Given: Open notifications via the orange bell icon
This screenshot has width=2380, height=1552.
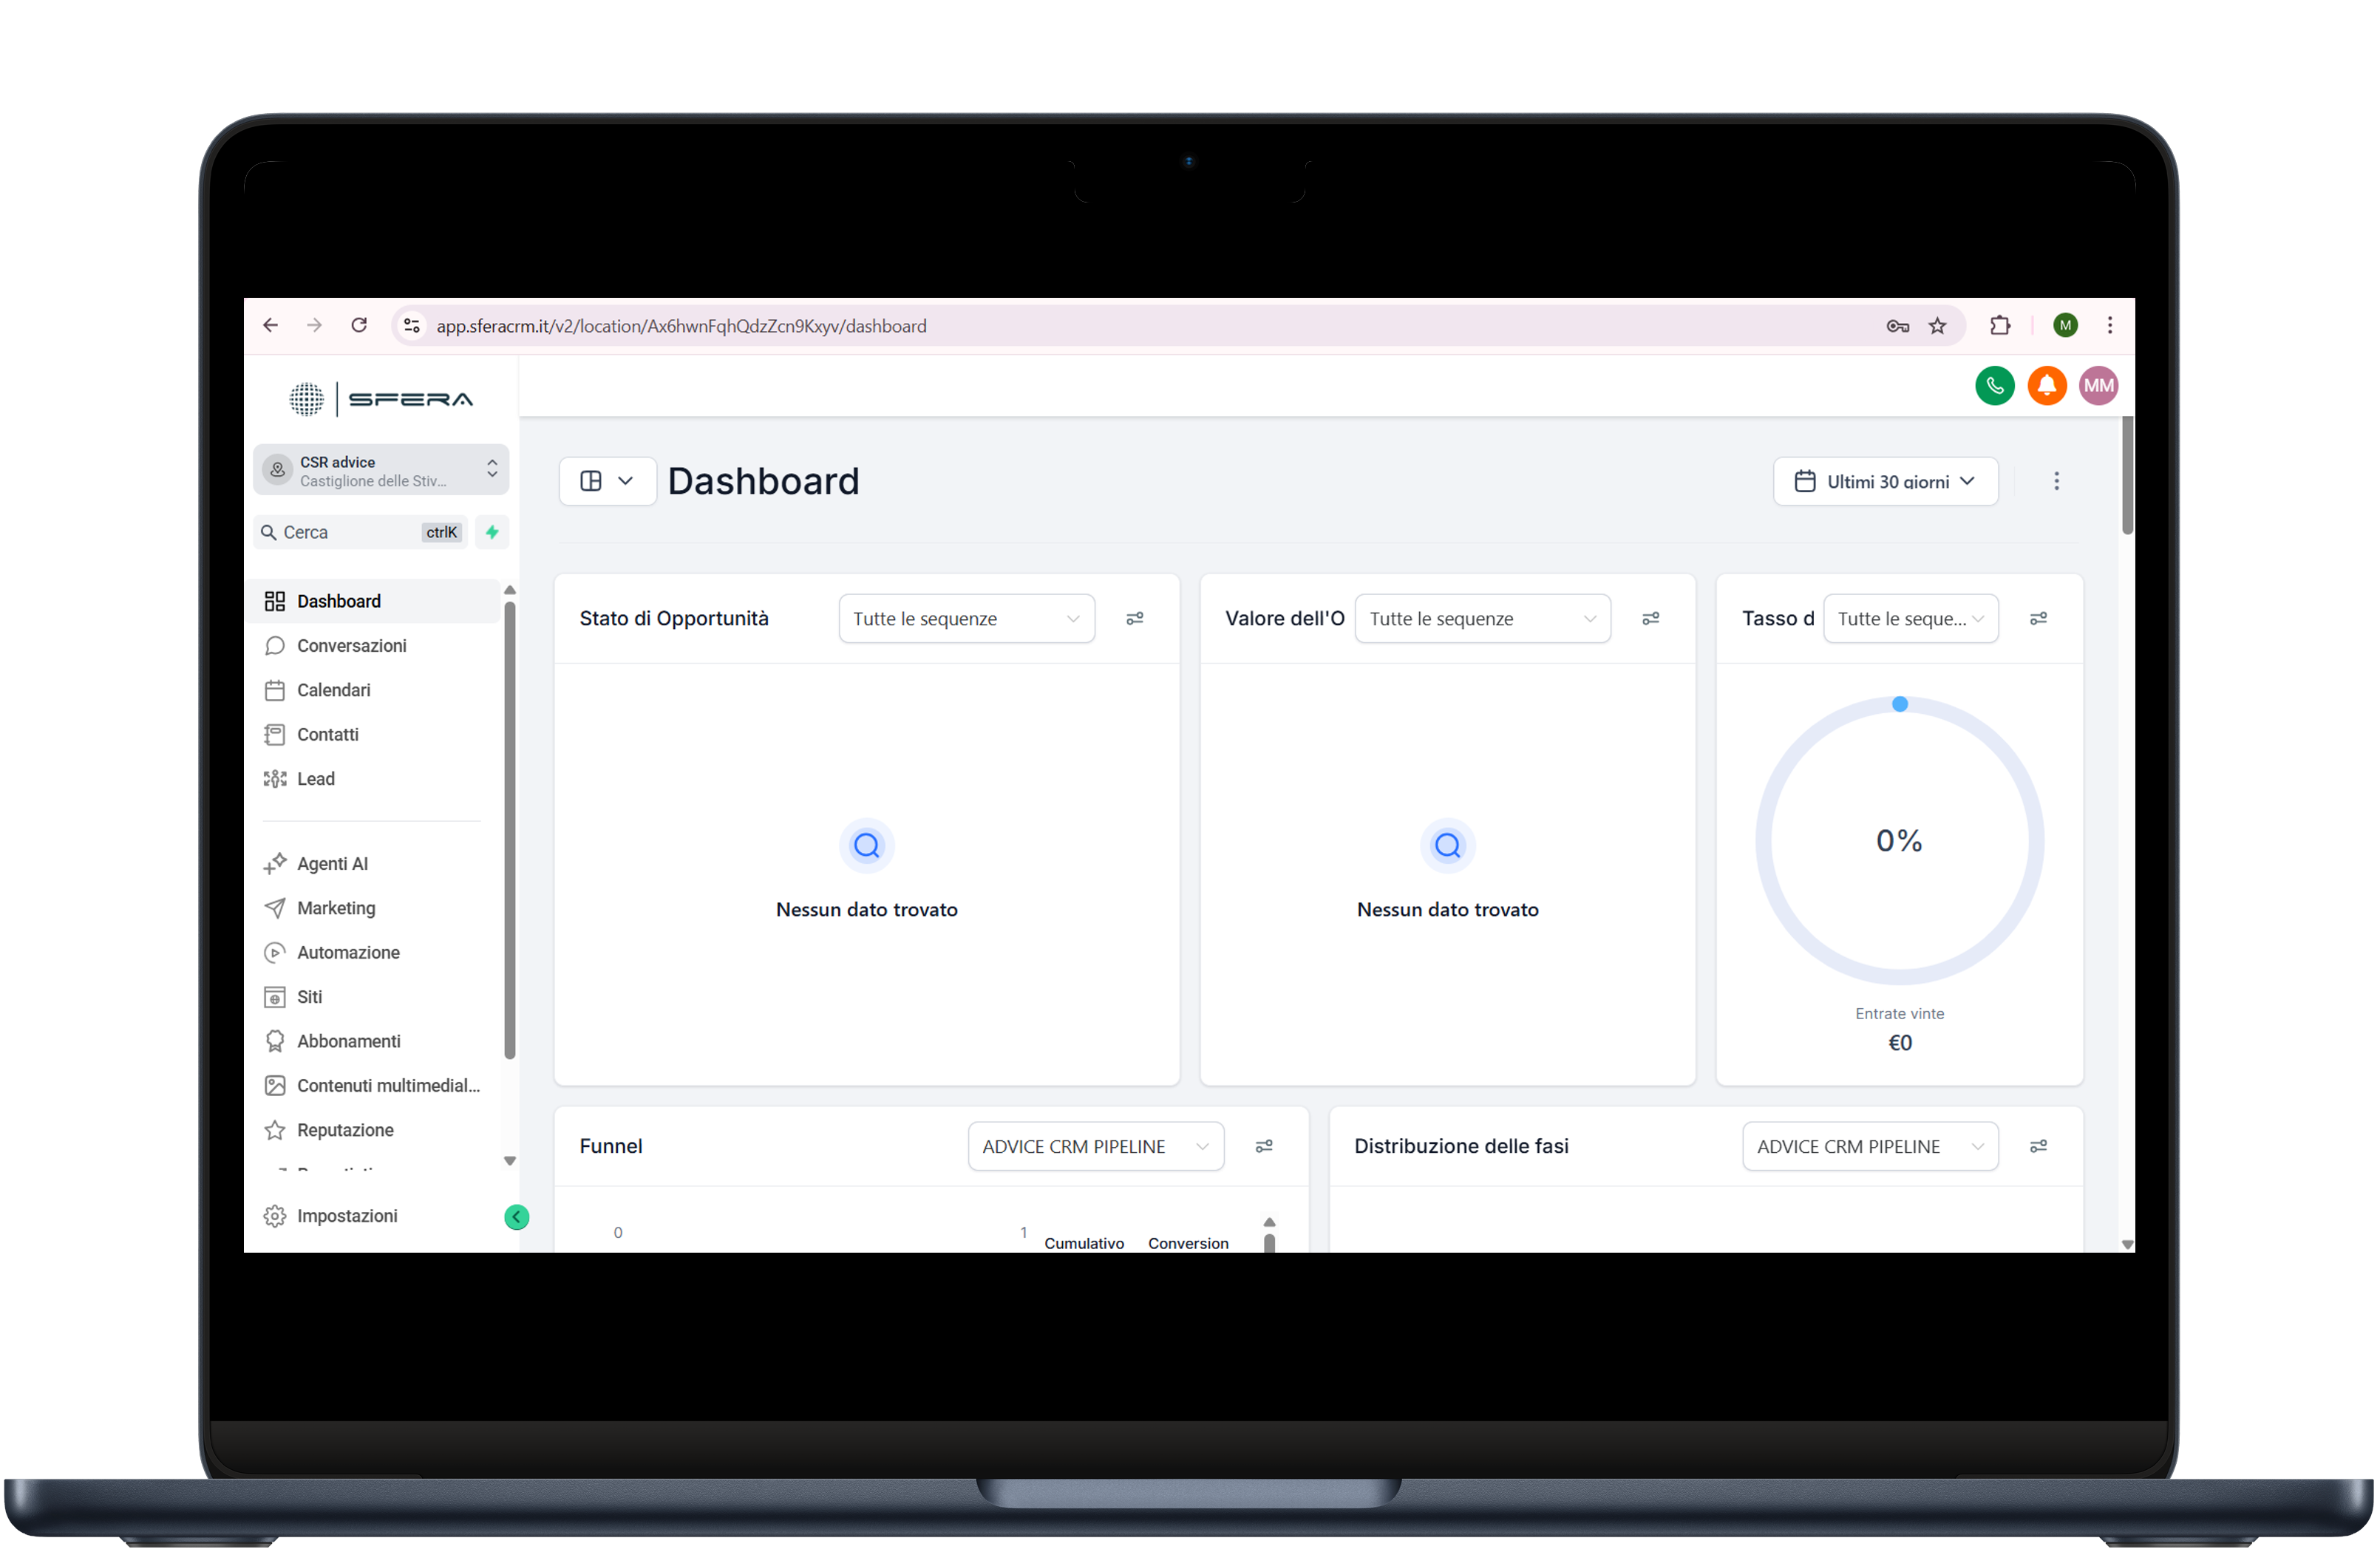Looking at the screenshot, I should coord(2046,386).
